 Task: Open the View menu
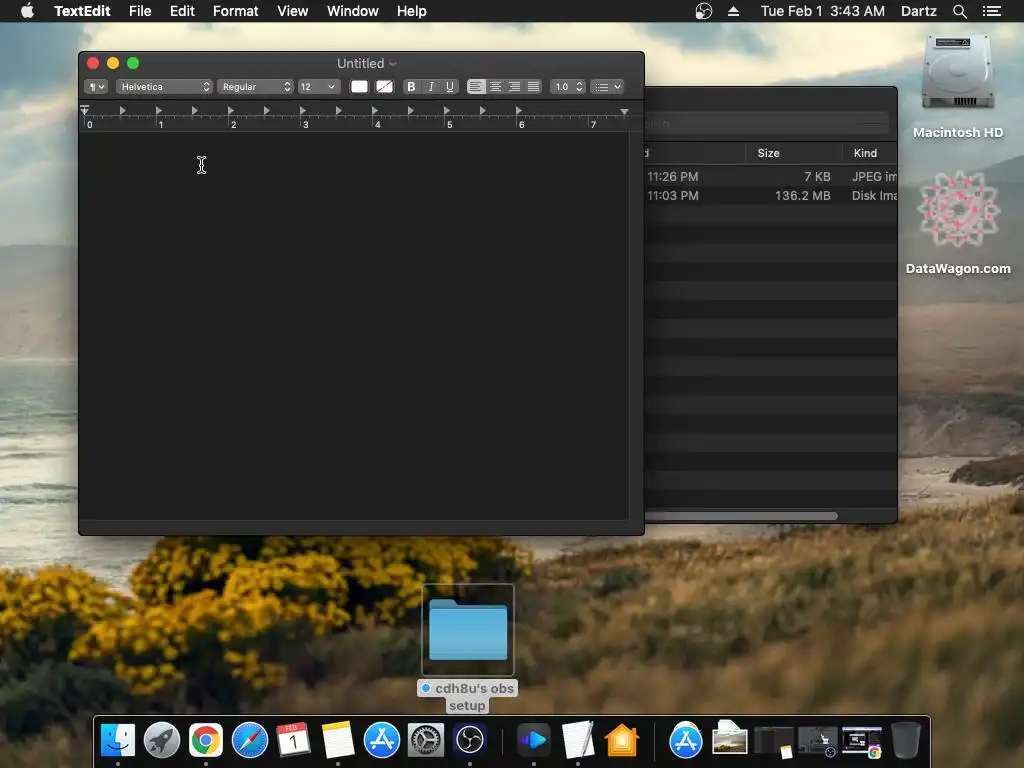[293, 11]
